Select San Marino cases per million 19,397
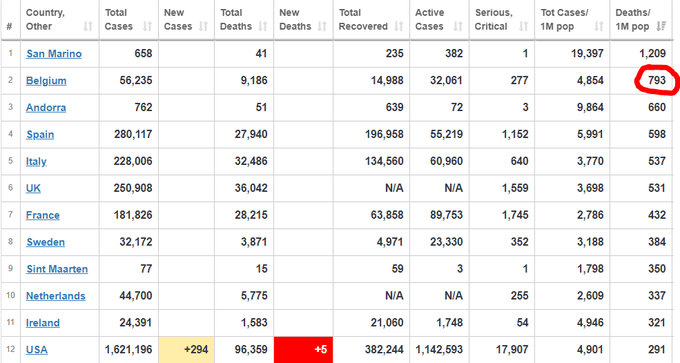This screenshot has width=680, height=363. coord(587,53)
